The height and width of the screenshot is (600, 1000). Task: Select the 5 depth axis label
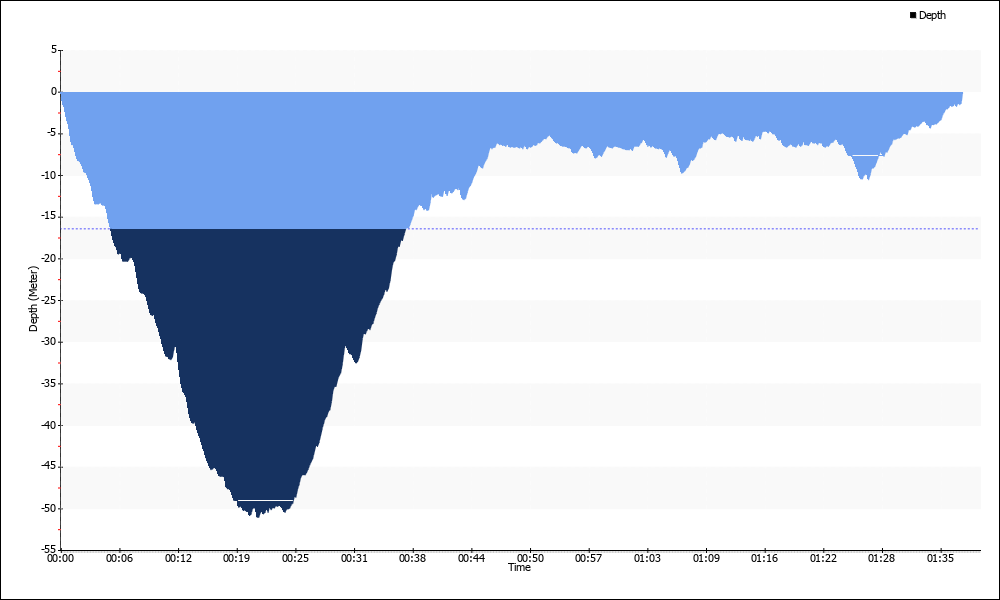54,50
